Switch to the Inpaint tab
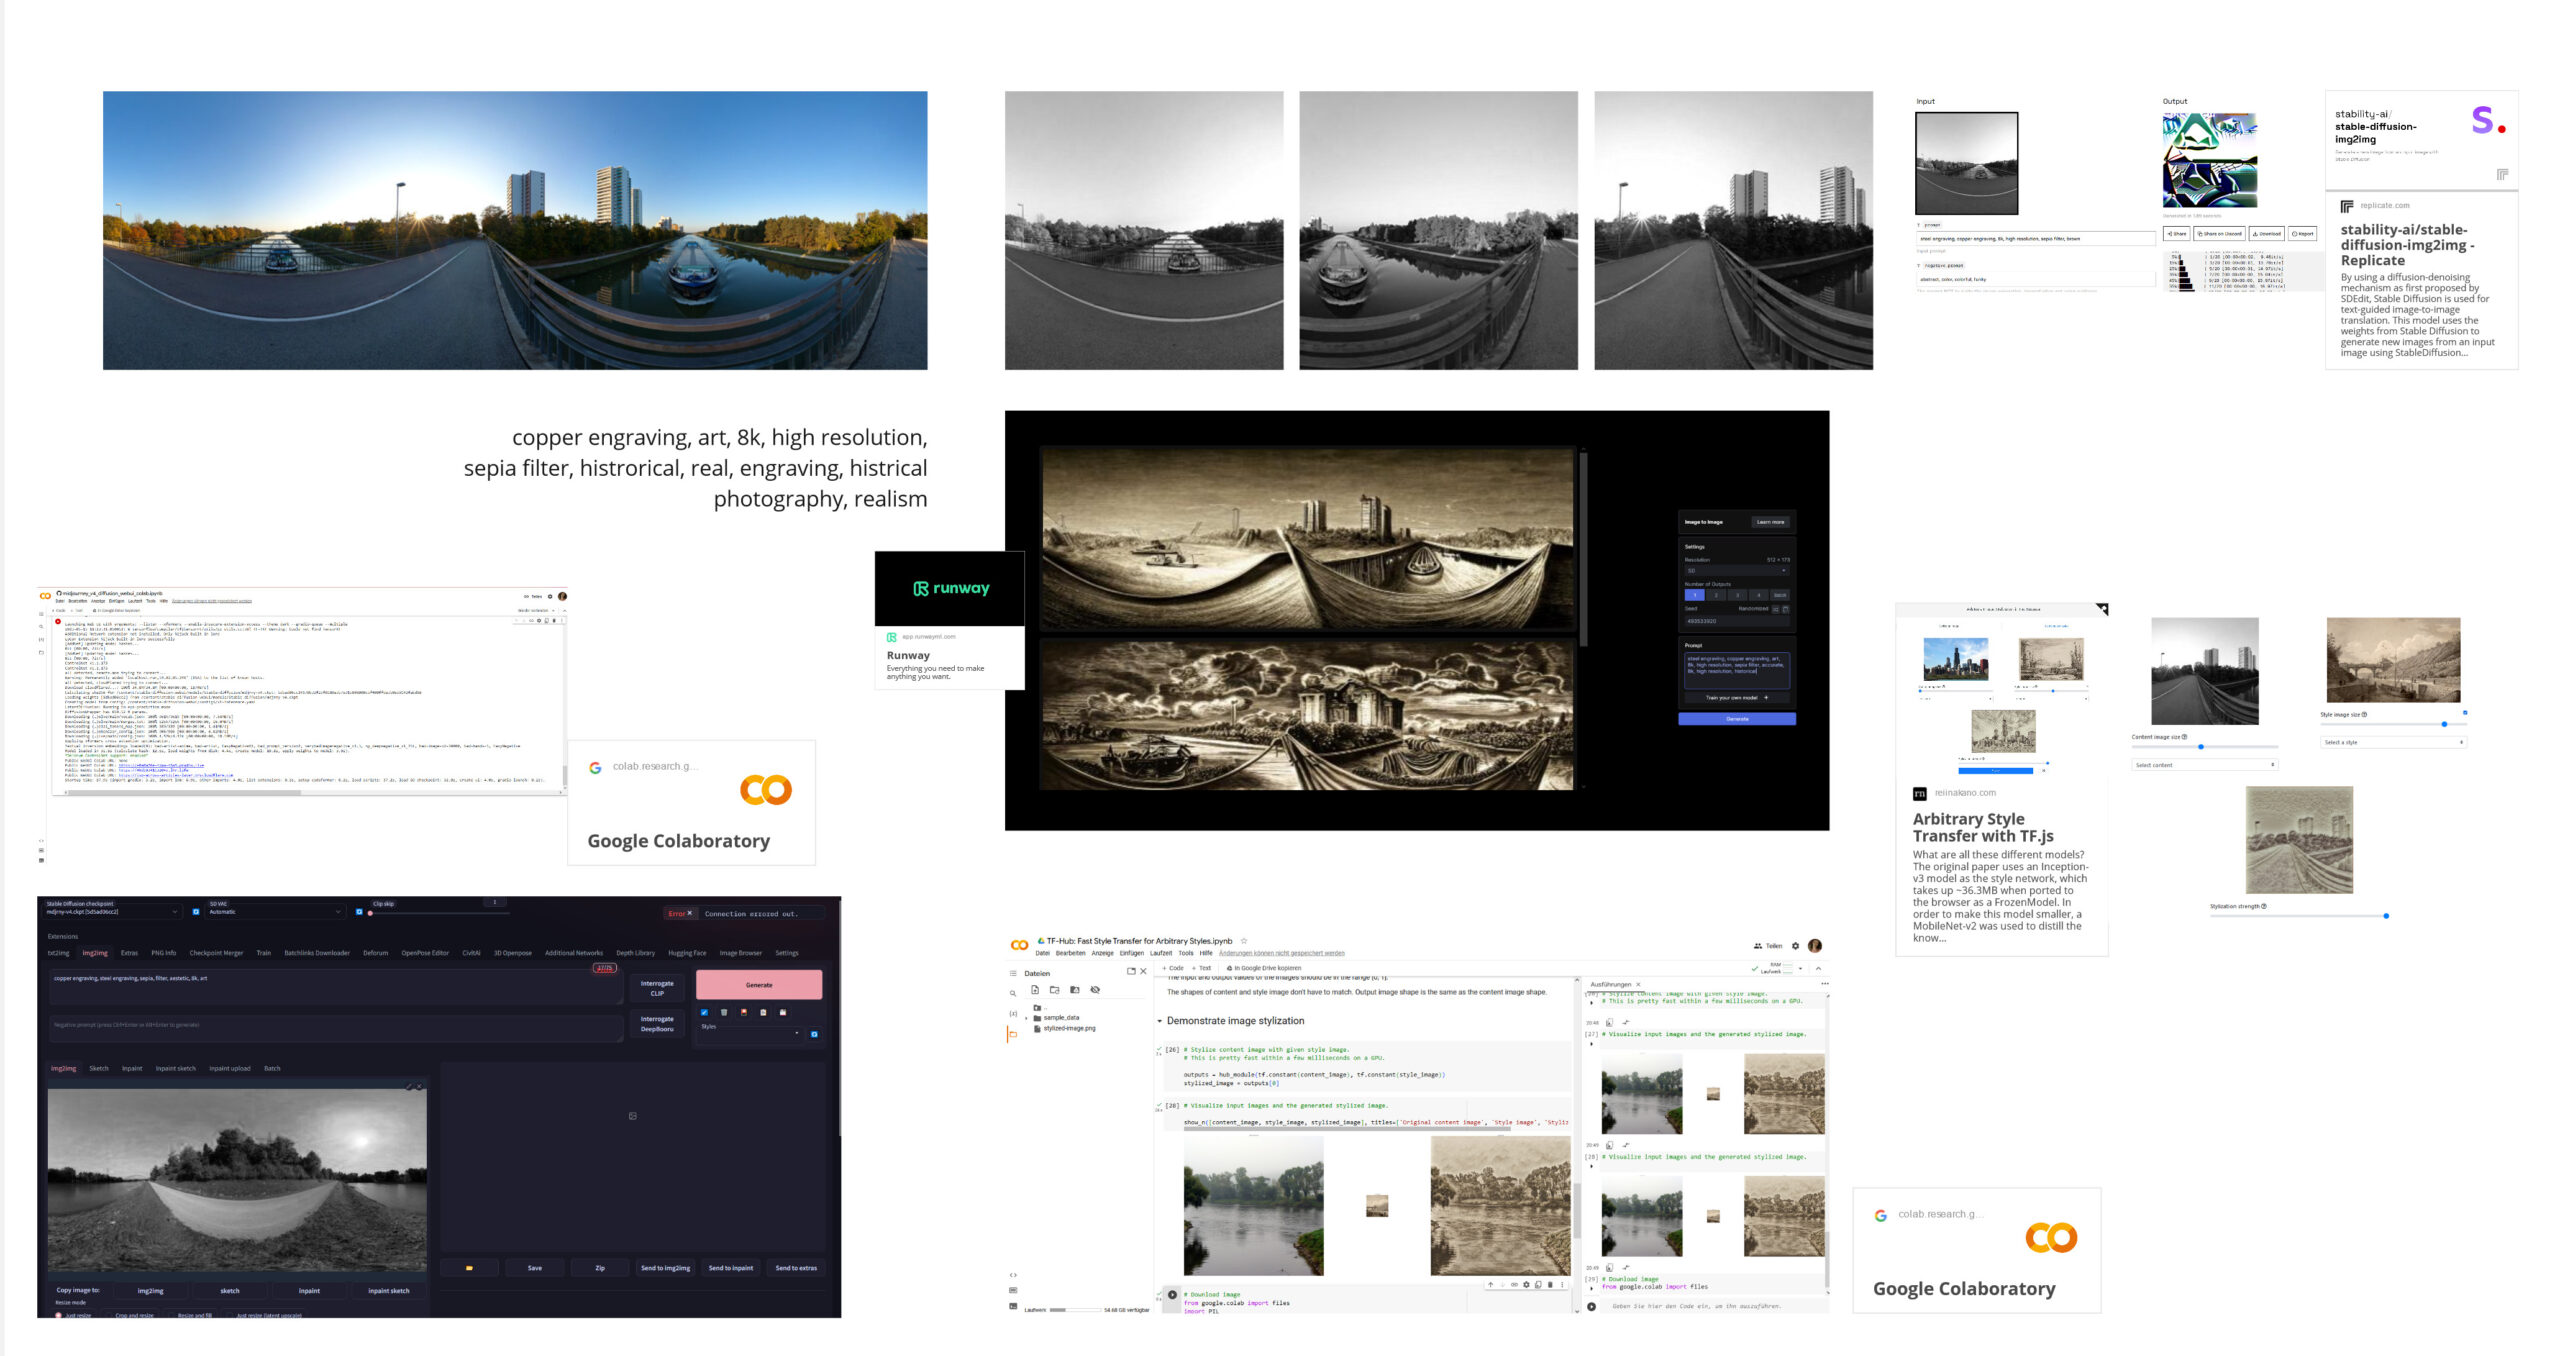The image size is (2560, 1356). tap(132, 1068)
